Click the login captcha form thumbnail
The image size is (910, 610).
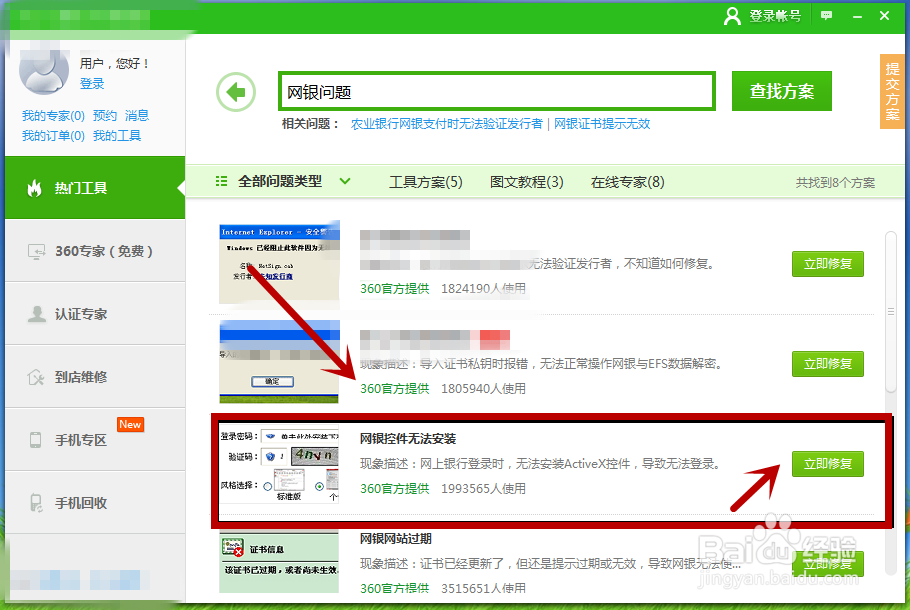pyautogui.click(x=279, y=464)
